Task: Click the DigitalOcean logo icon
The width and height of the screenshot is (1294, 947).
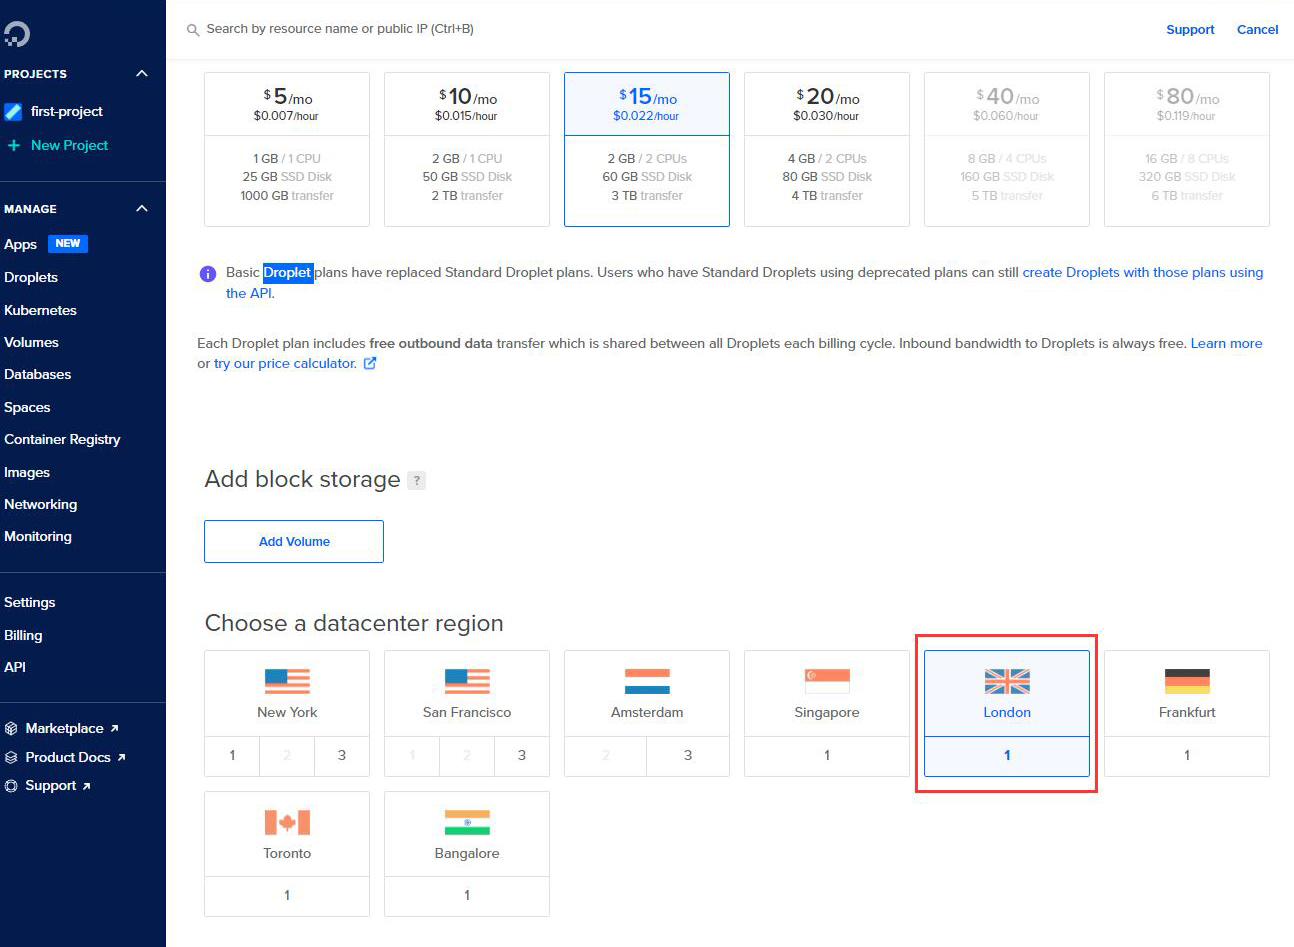Action: 17,35
